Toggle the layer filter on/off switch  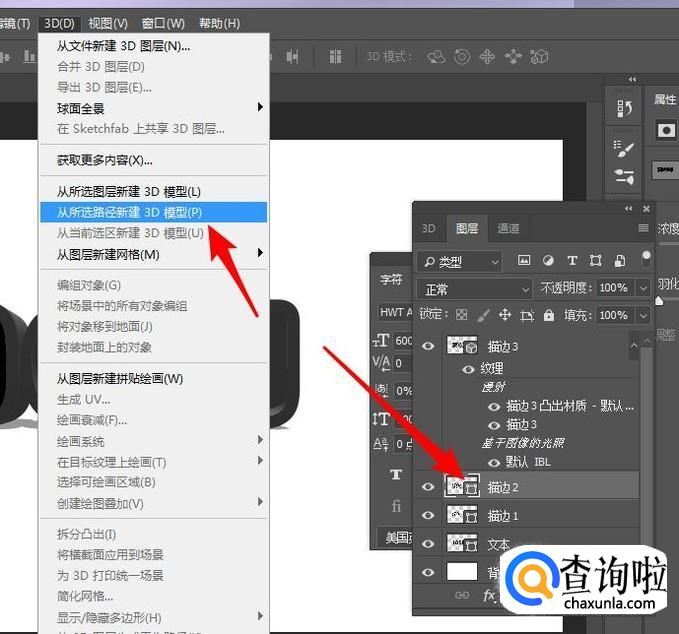point(646,259)
